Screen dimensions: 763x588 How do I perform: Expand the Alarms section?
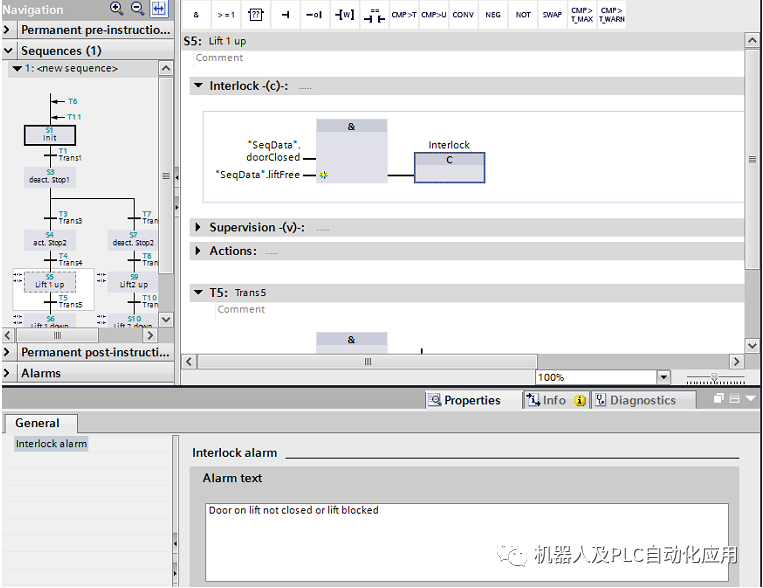[x=6, y=373]
